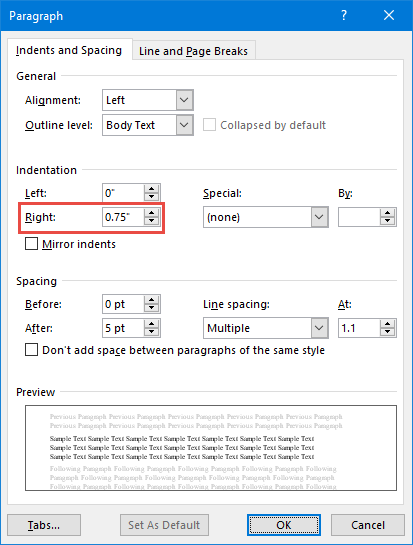
Task: Toggle Collapsed by default checkbox
Action: click(x=209, y=125)
